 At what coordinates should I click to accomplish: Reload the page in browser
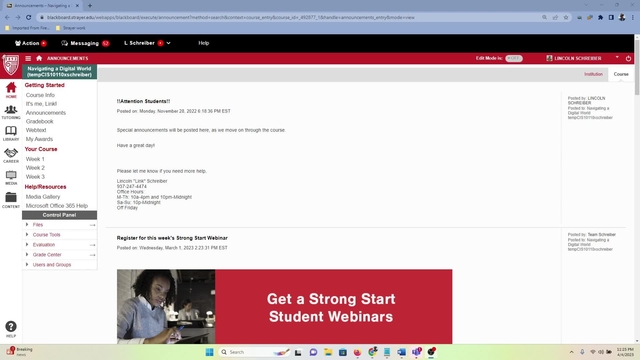click(x=29, y=18)
